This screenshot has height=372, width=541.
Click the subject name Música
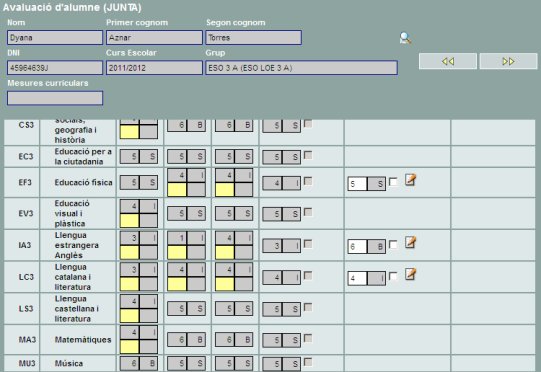pos(69,363)
